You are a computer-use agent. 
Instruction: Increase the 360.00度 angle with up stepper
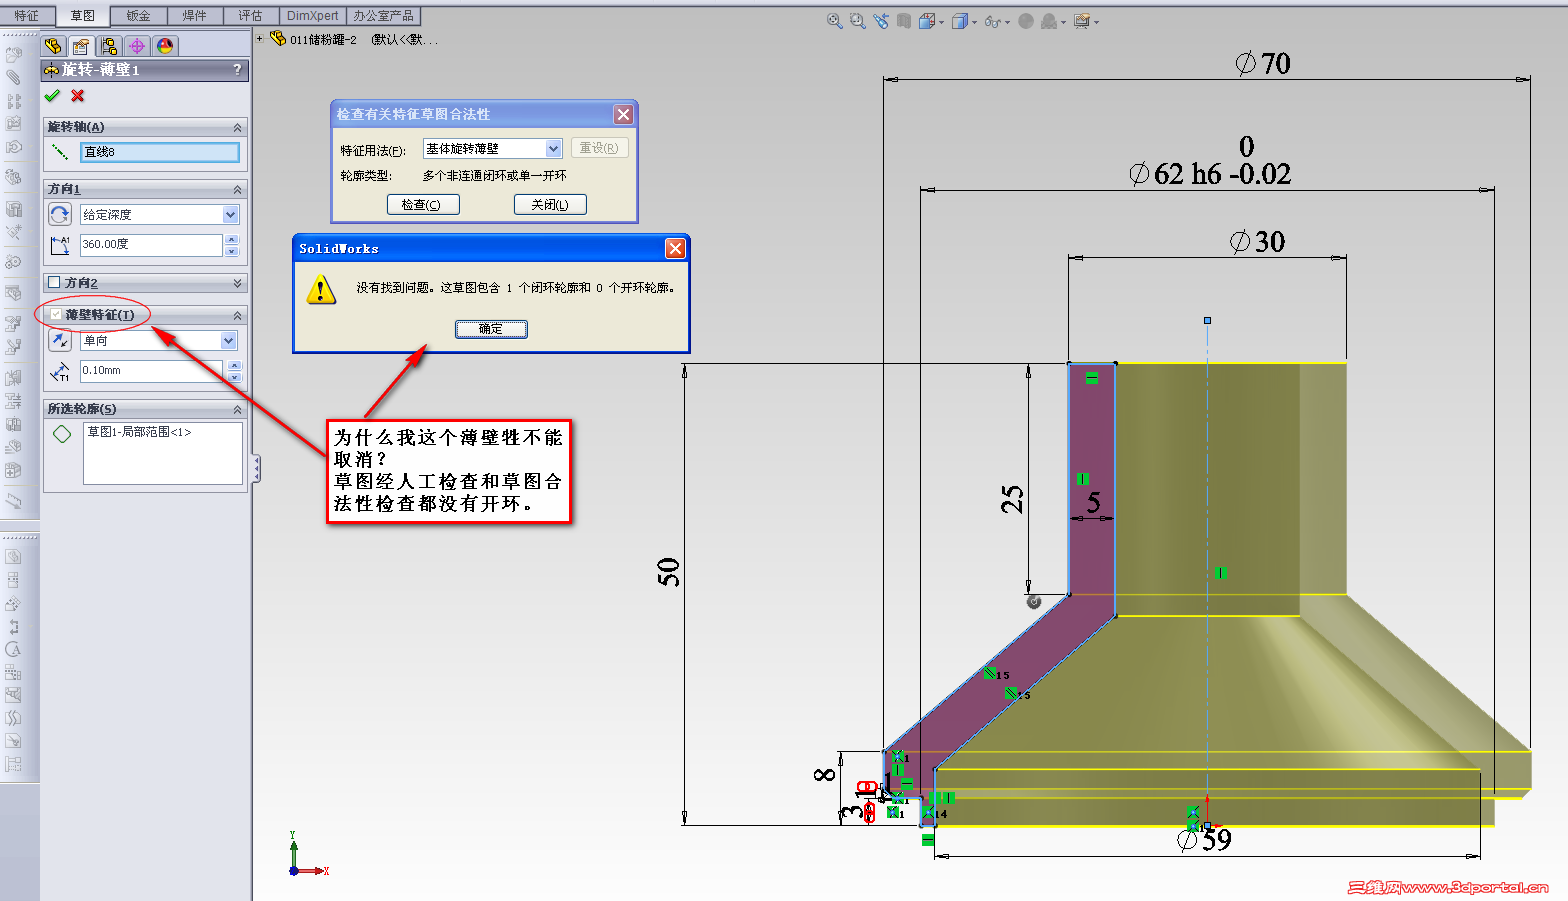click(232, 240)
